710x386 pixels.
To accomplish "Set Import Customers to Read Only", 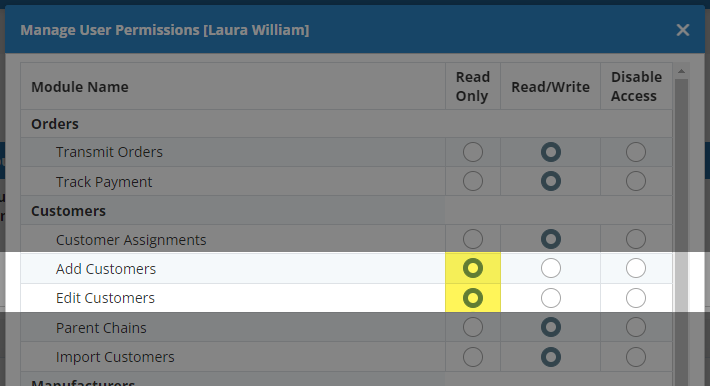I will [473, 357].
